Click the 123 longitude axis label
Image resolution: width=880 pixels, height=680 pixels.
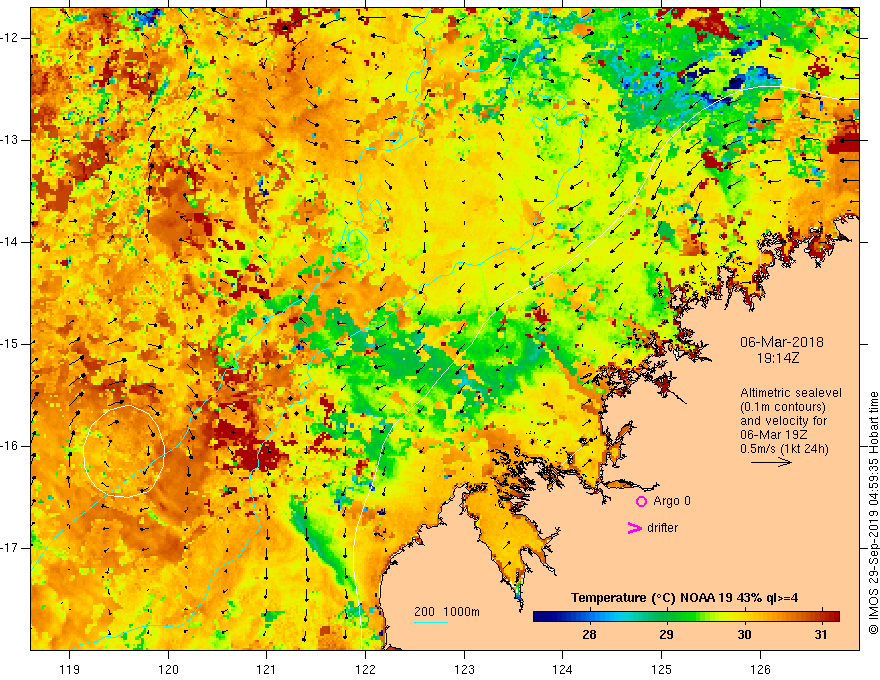coord(464,669)
